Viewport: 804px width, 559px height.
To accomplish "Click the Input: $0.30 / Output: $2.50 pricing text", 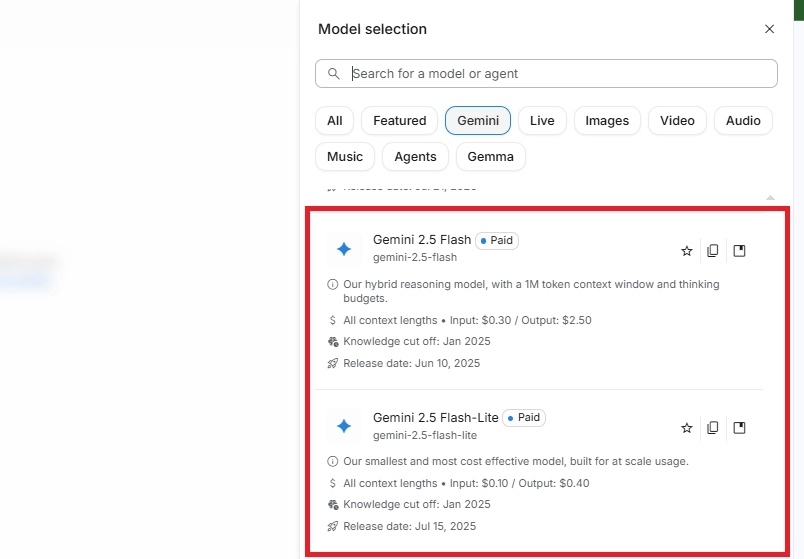I will 520,320.
